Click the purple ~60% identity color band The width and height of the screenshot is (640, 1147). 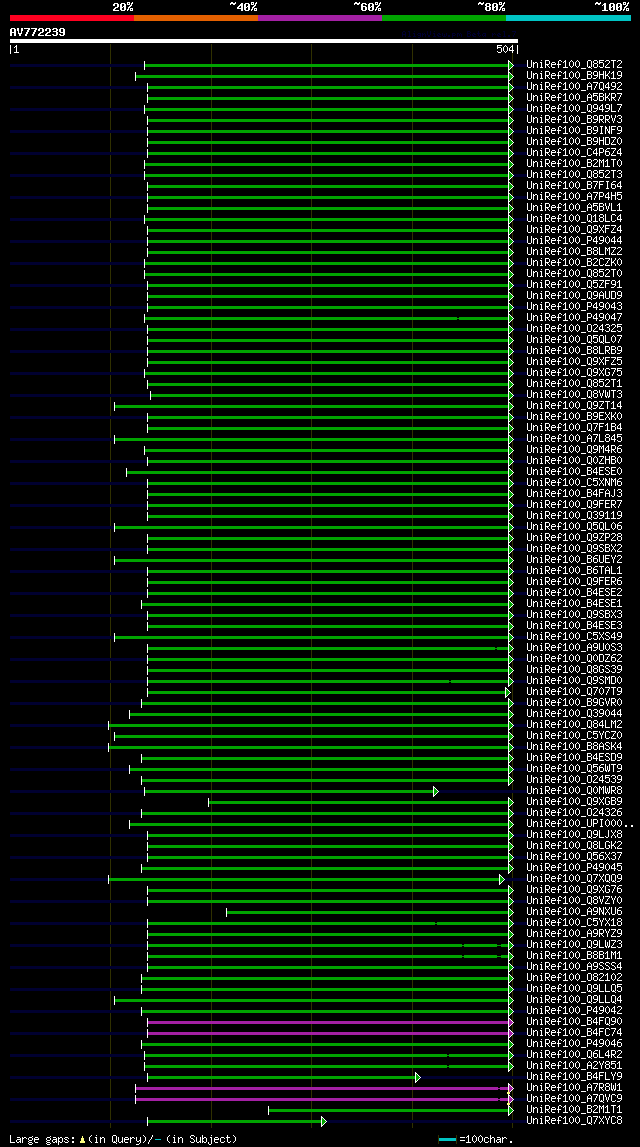(x=320, y=18)
